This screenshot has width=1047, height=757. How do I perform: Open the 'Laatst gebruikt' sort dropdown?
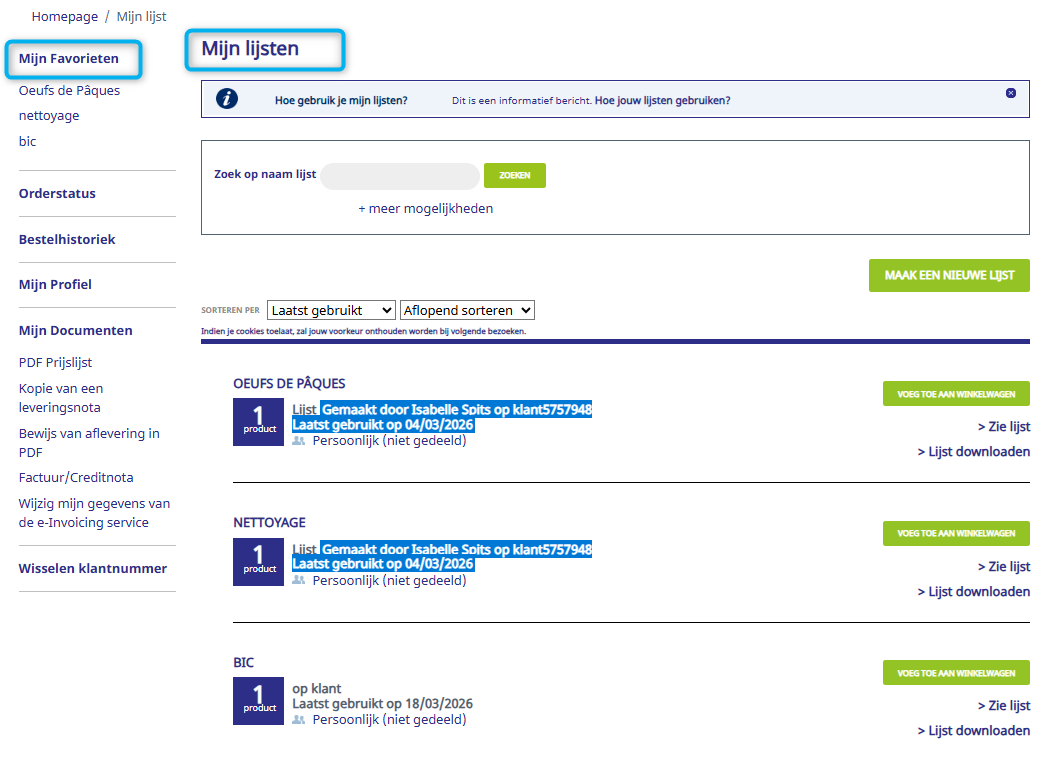(x=331, y=310)
